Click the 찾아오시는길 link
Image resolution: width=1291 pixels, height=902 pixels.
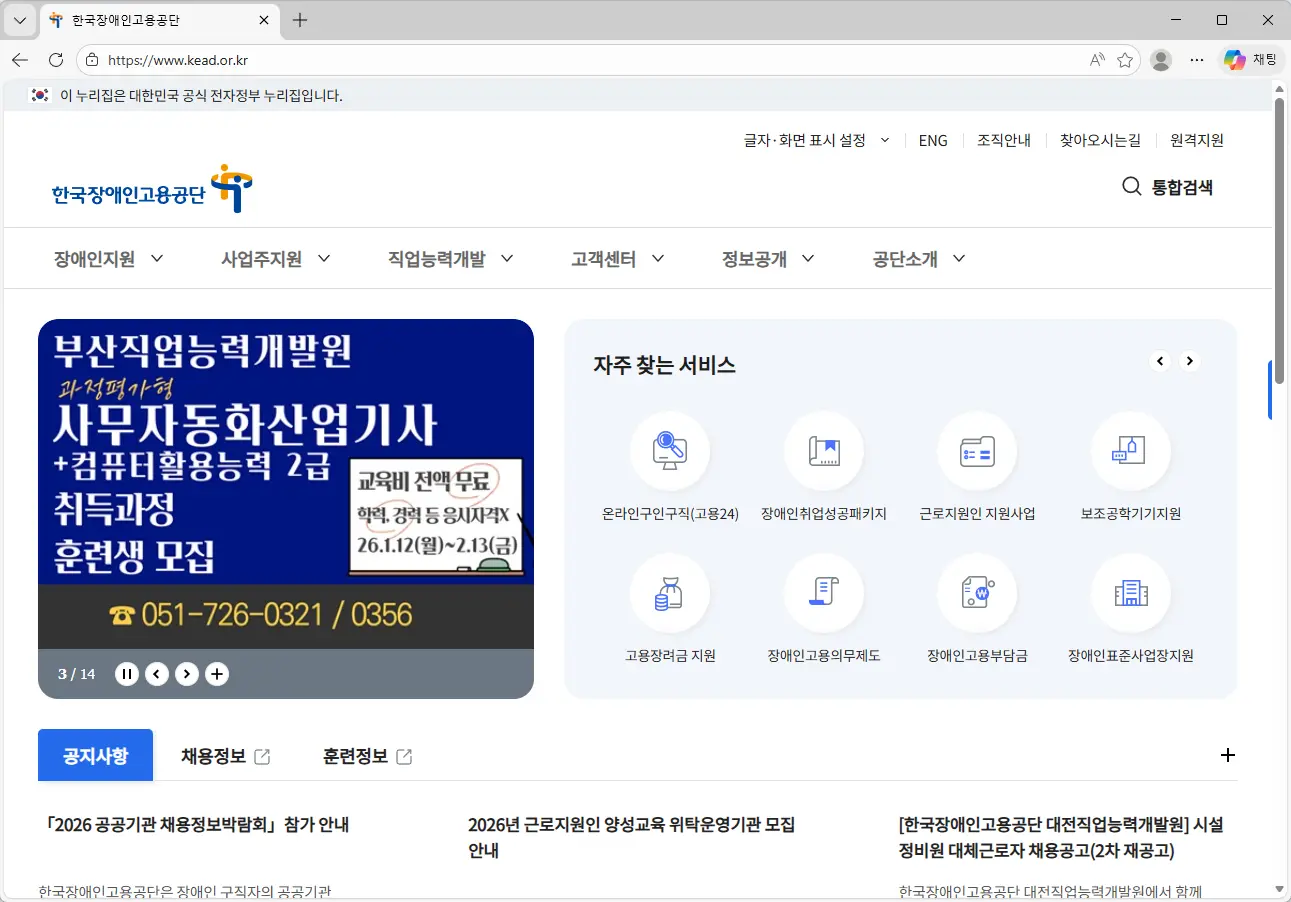click(x=1100, y=140)
